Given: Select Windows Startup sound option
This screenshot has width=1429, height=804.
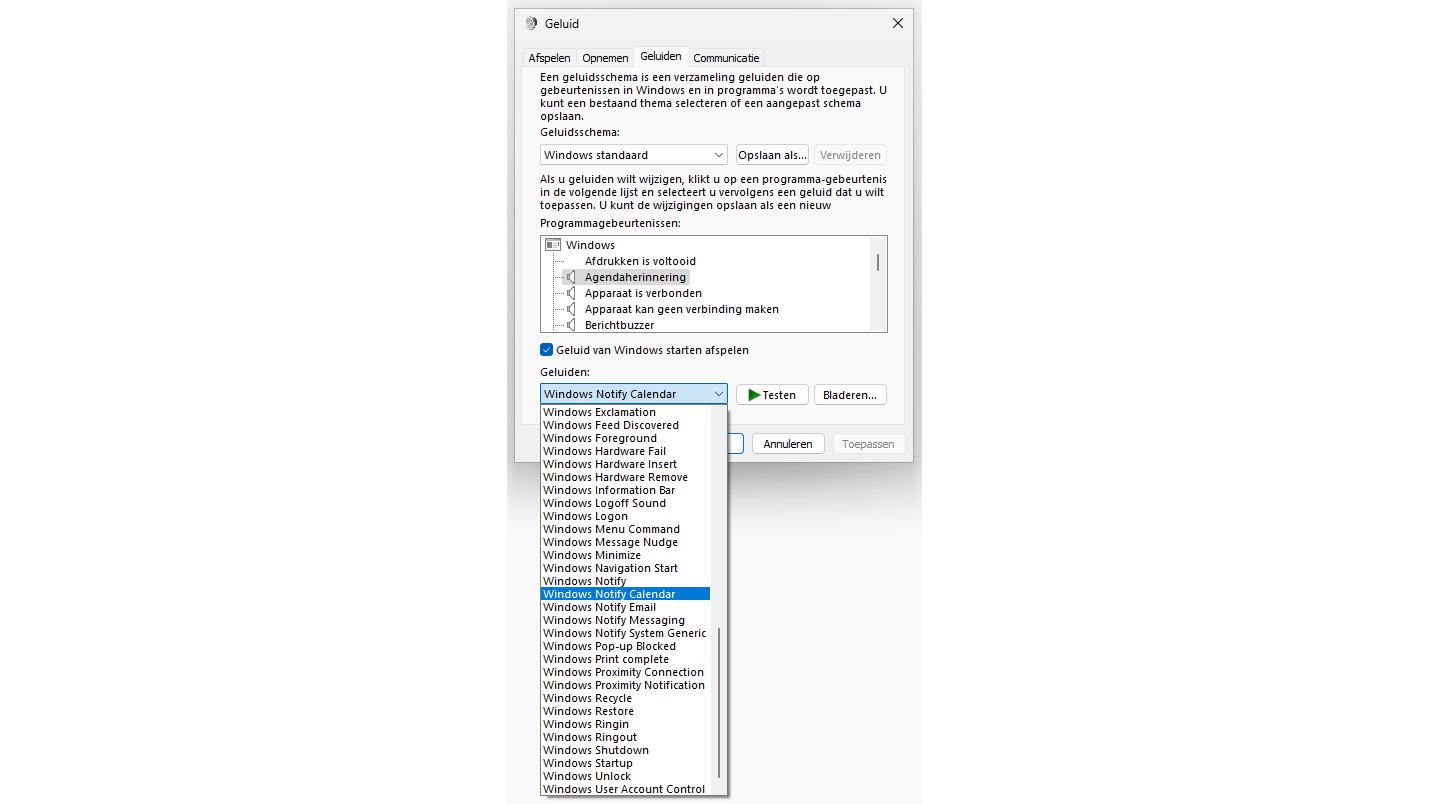Looking at the screenshot, I should tap(626, 763).
